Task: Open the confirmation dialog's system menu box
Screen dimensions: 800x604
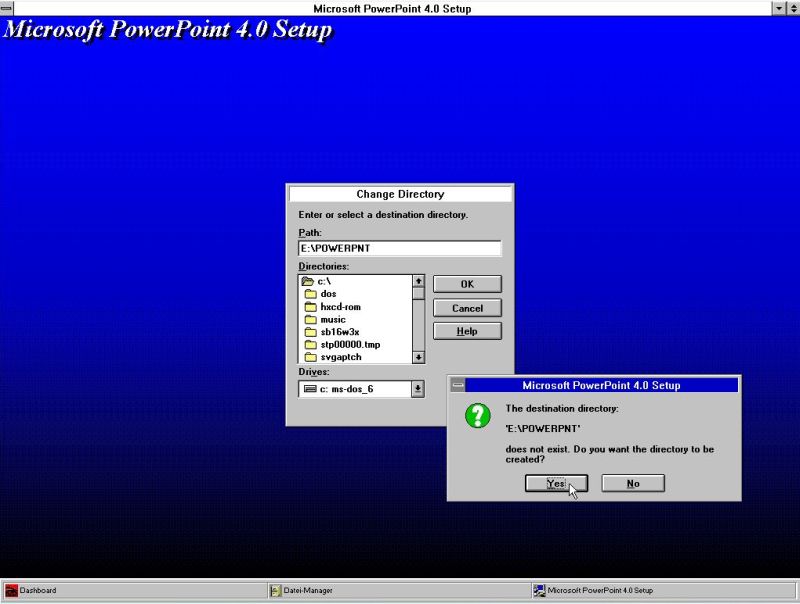Action: point(458,385)
